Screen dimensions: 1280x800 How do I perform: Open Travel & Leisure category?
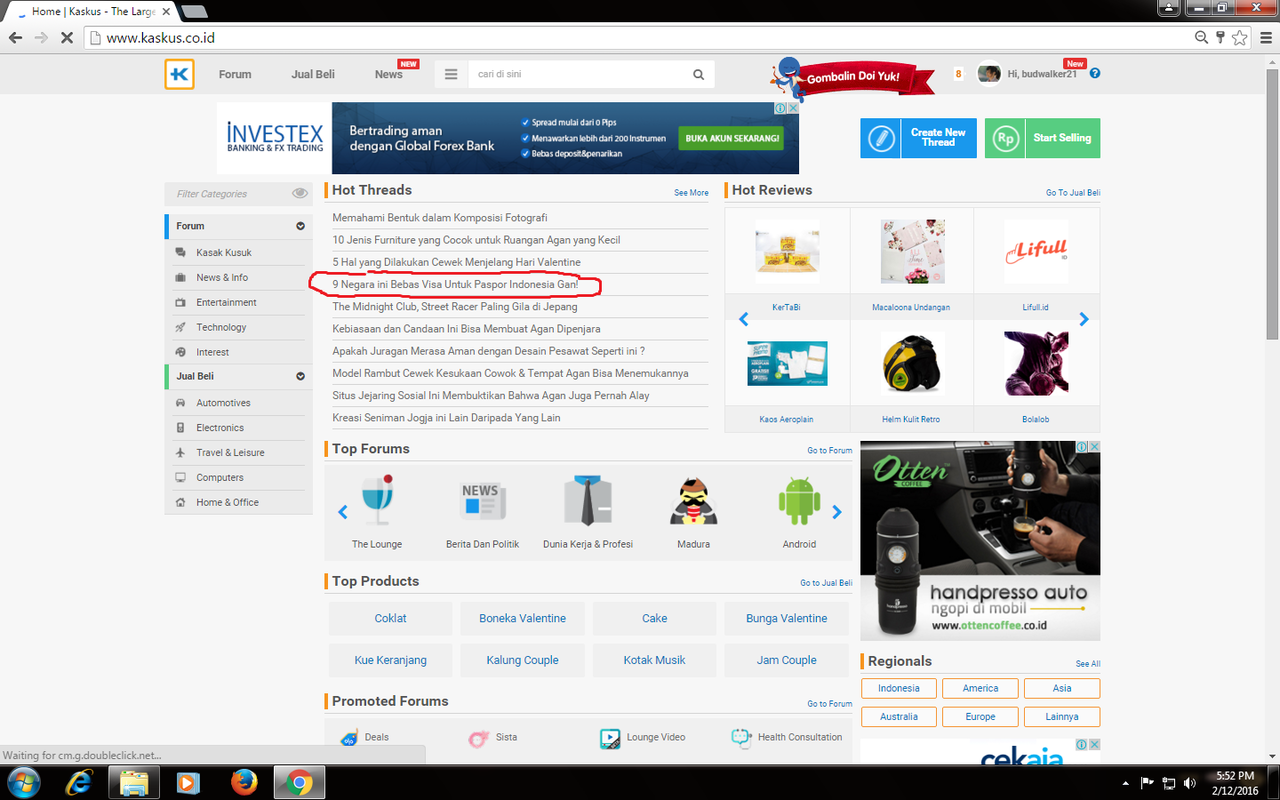coord(230,453)
